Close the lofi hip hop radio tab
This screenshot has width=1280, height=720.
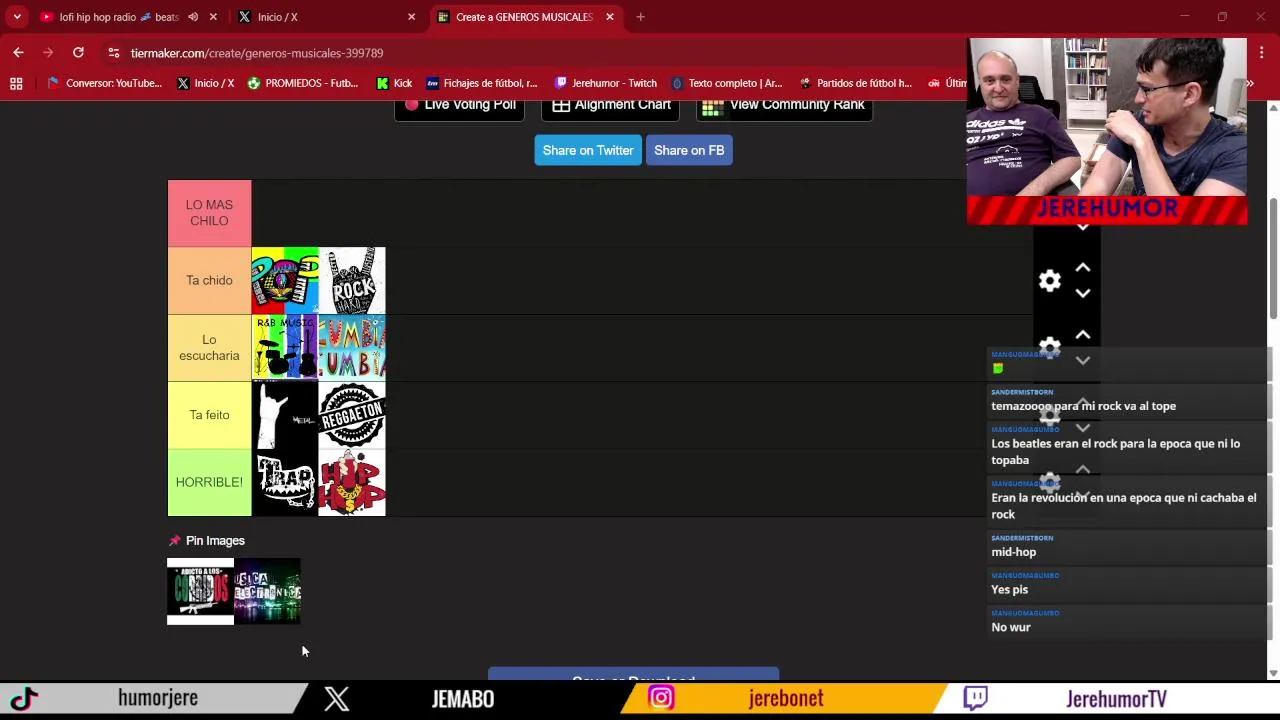213,17
